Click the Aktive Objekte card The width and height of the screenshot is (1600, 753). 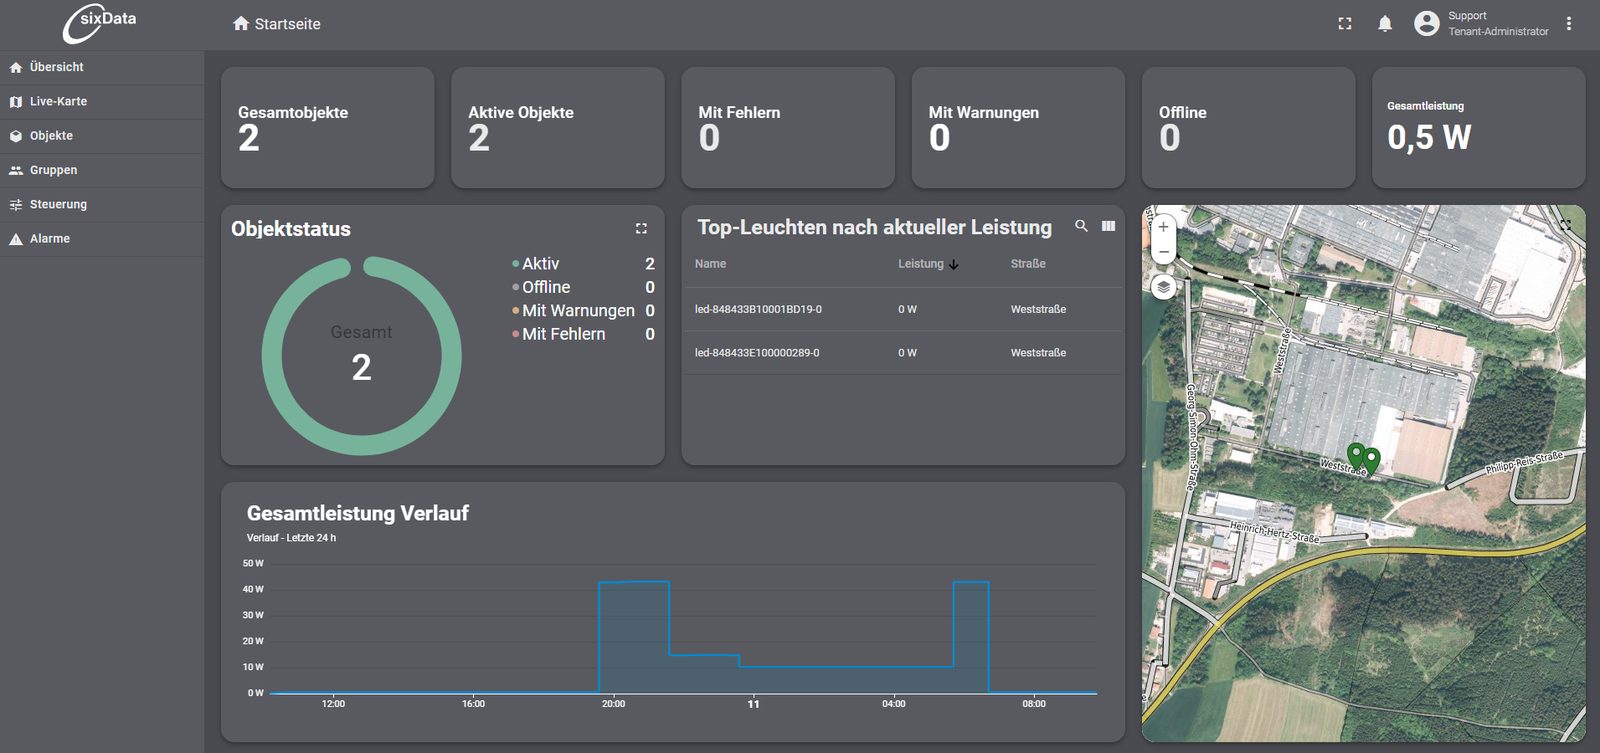point(558,128)
